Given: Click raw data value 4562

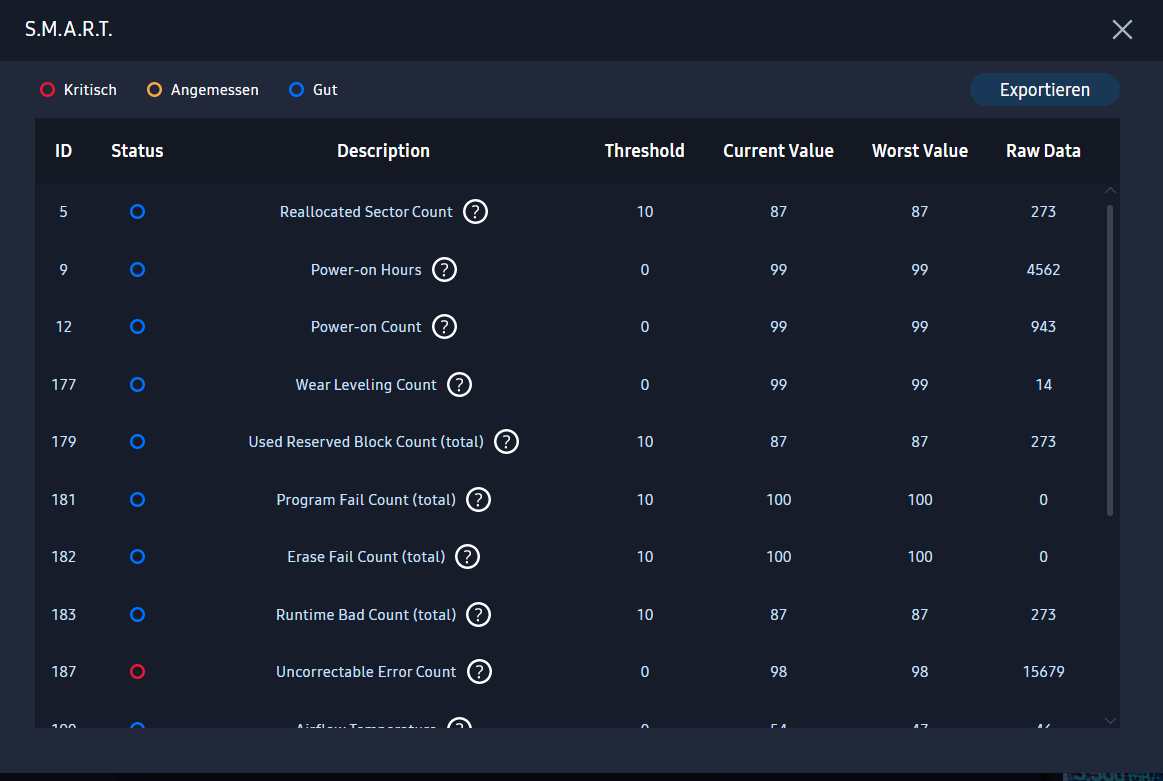Looking at the screenshot, I should click(1044, 270).
